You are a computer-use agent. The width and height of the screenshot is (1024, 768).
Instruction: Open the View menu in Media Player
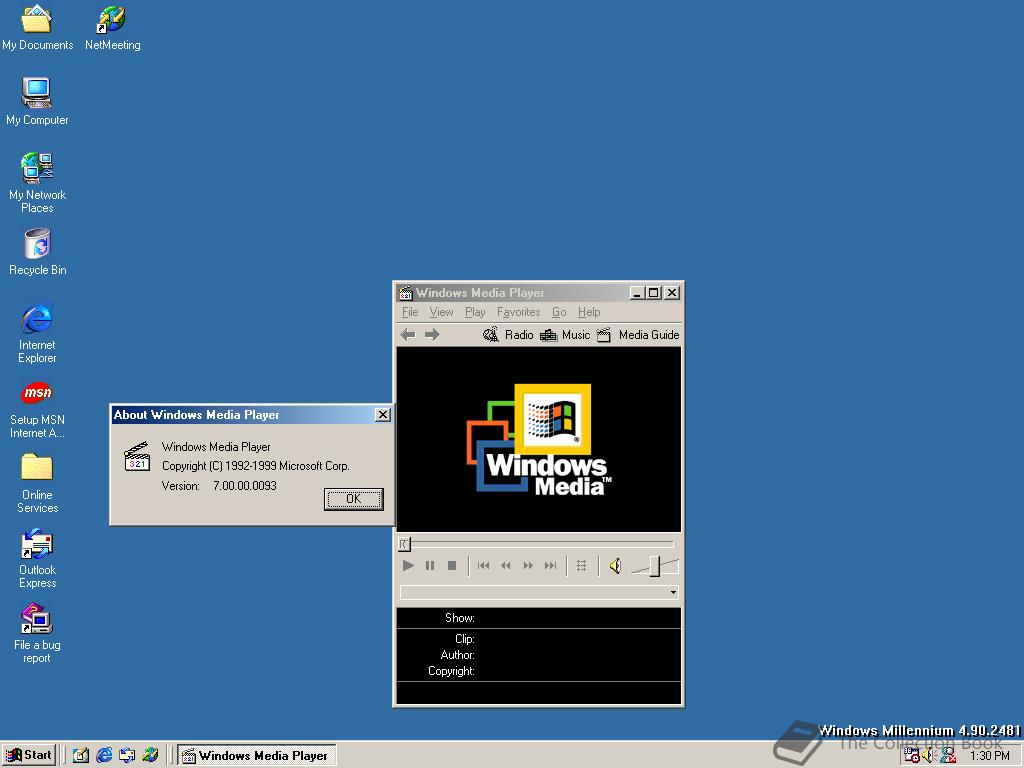(441, 312)
